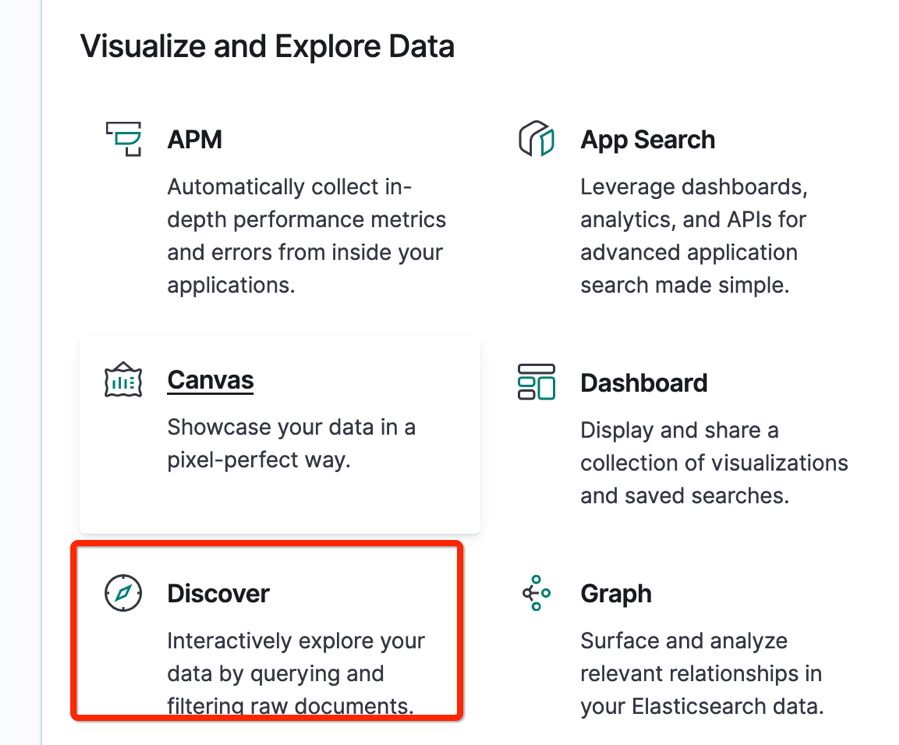The height and width of the screenshot is (745, 899).
Task: Click the APM description about performance metrics
Action: [x=307, y=236]
